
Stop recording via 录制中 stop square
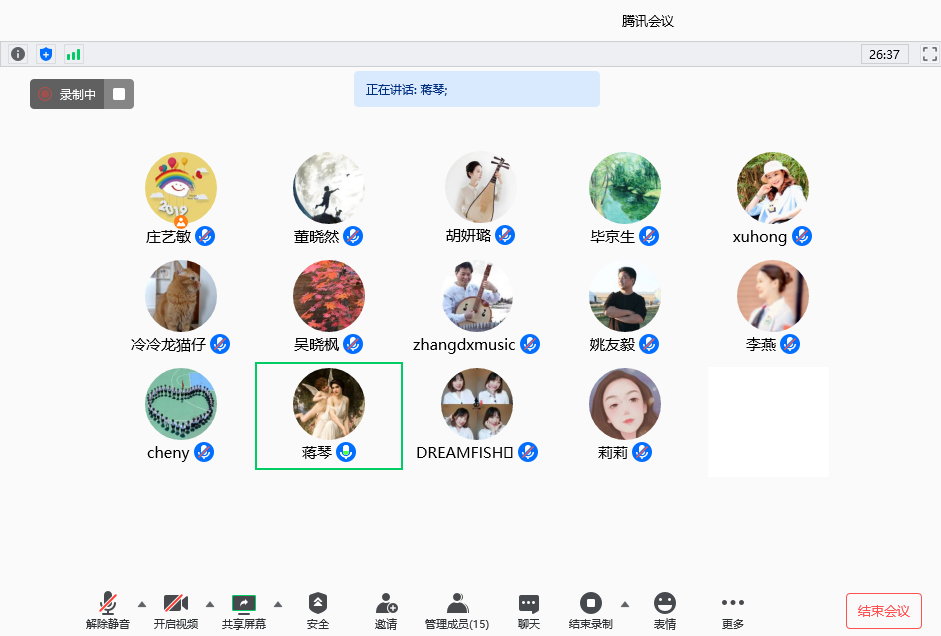point(119,94)
